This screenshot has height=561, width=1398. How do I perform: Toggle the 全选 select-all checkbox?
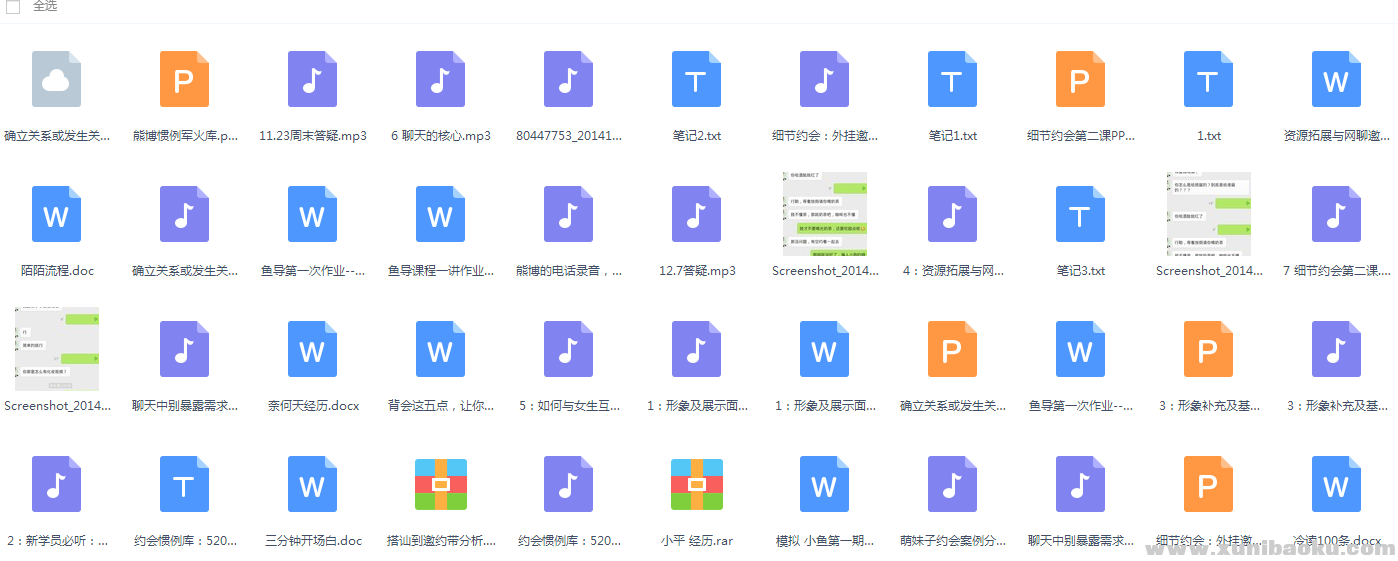tap(13, 7)
